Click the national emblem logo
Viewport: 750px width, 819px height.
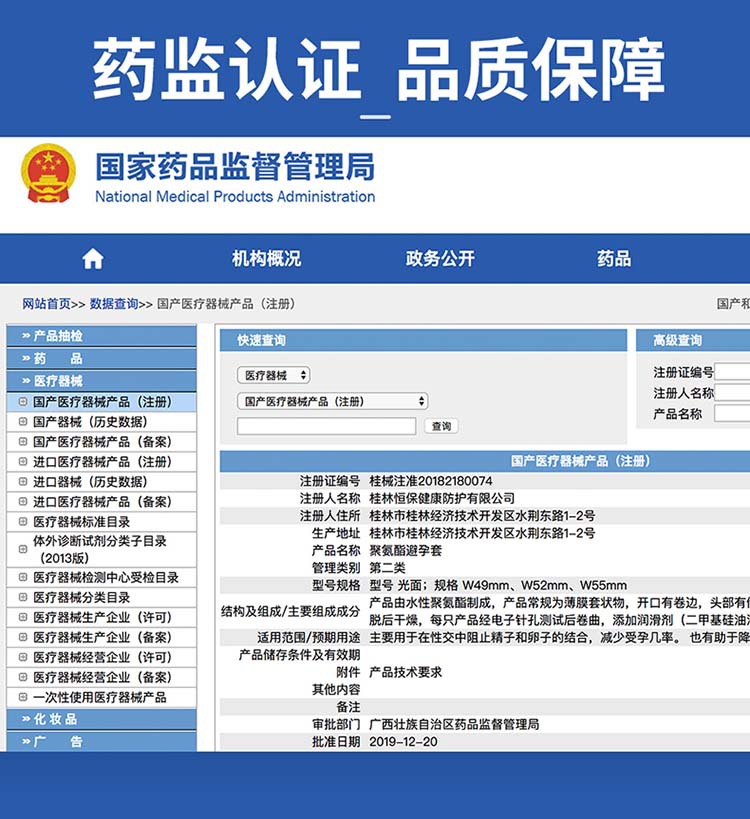48,173
